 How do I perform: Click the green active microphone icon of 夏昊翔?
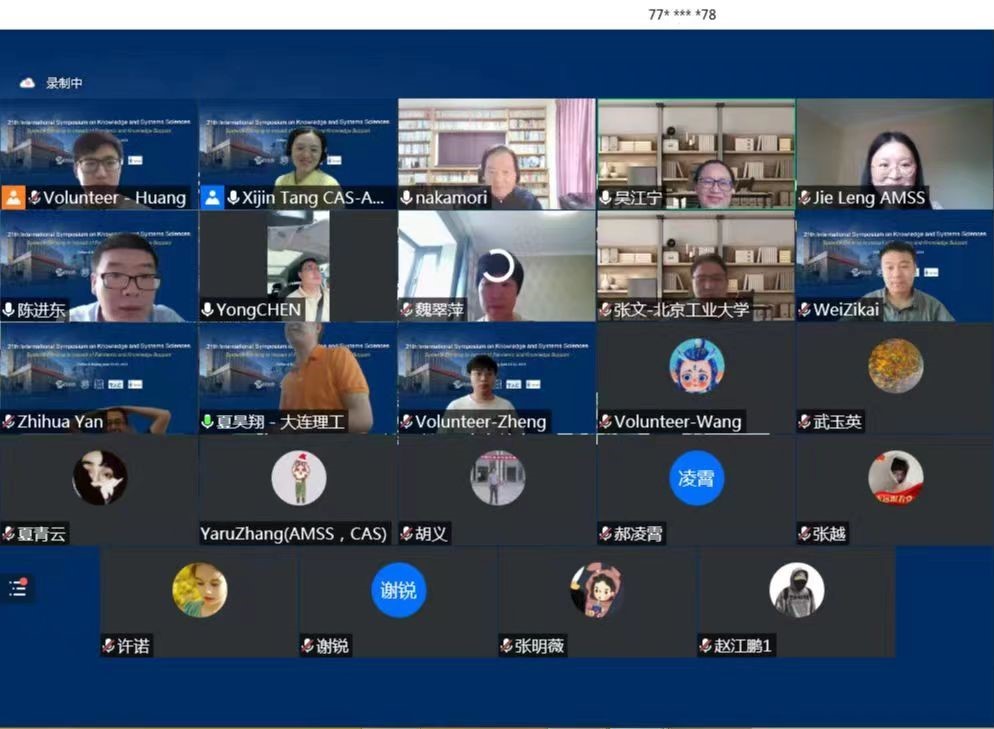coord(208,422)
